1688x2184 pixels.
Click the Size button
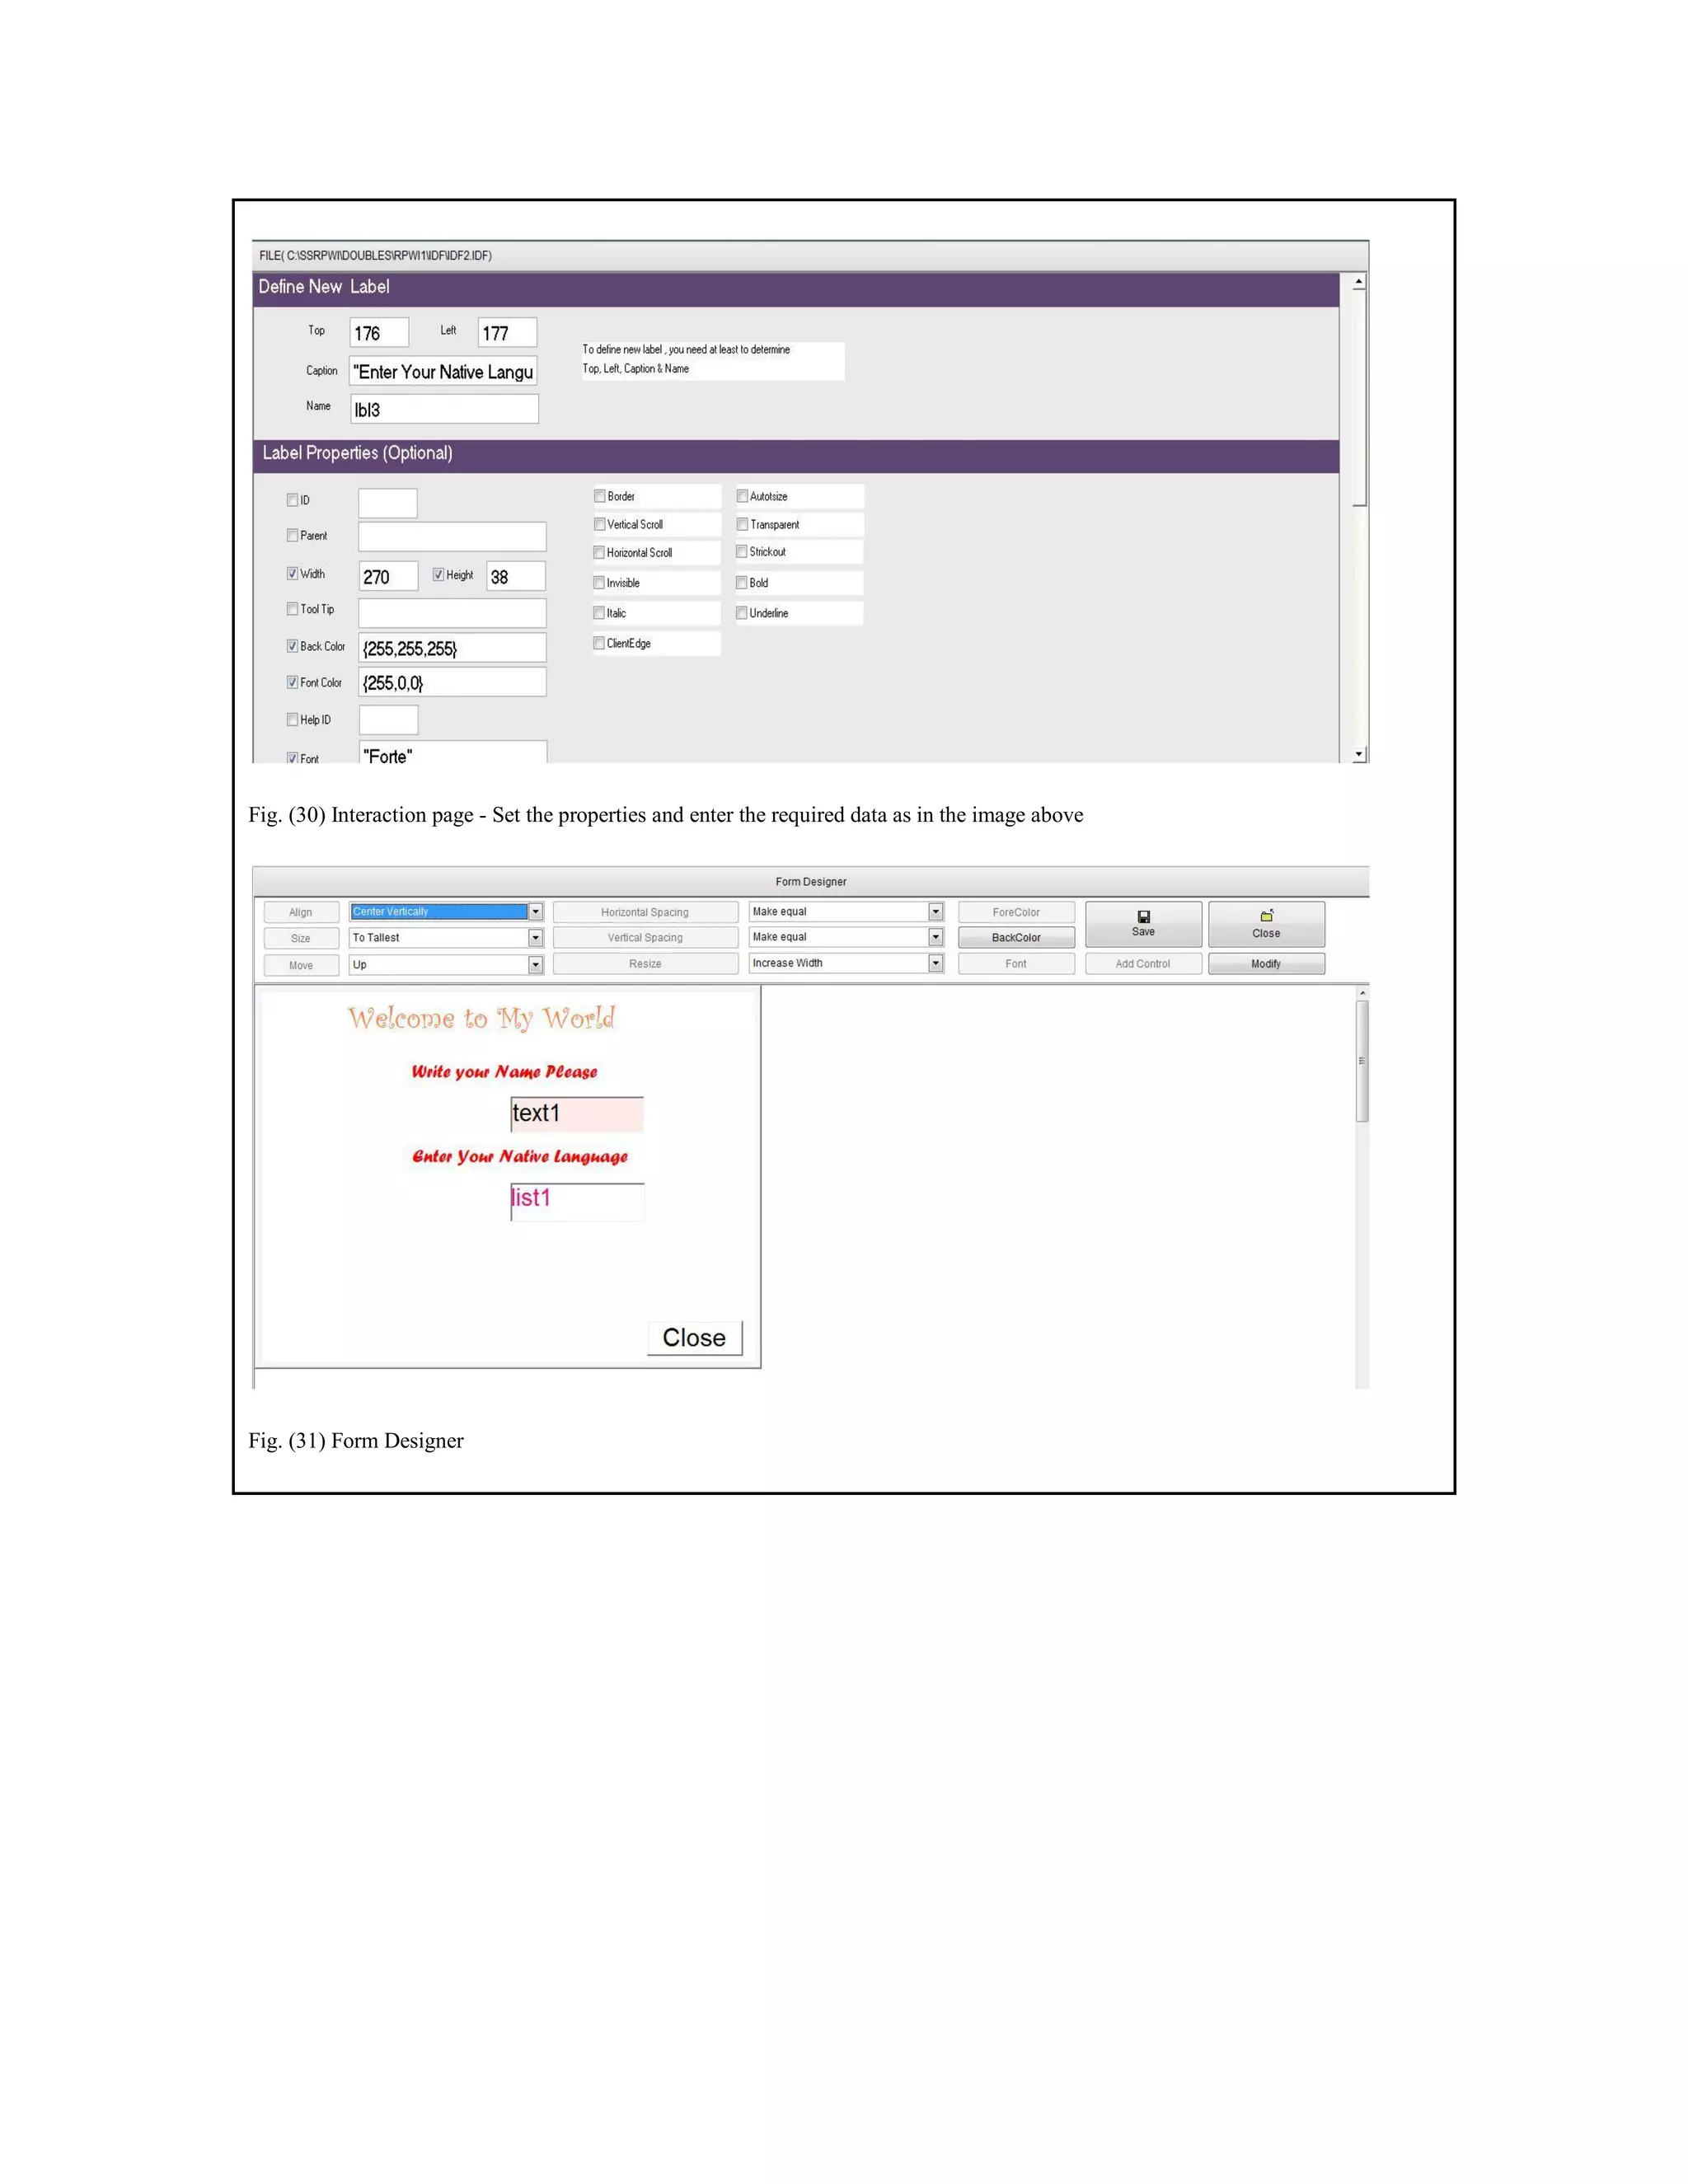(x=301, y=938)
